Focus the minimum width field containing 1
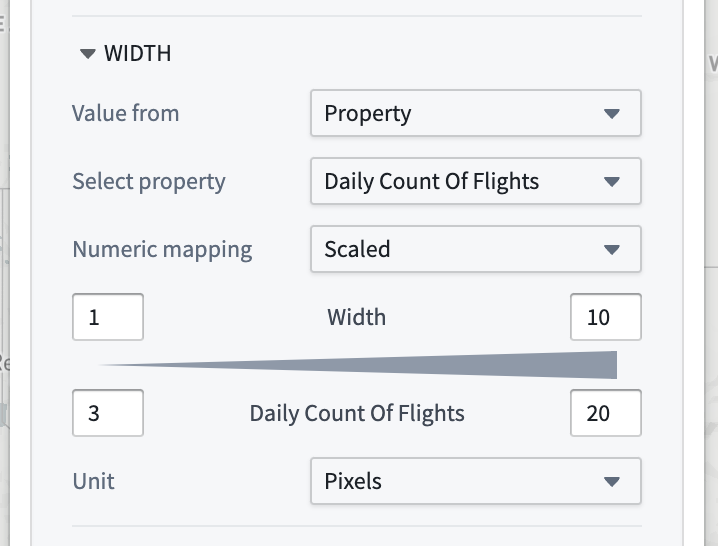Screen dimensions: 718x546 coord(108,317)
